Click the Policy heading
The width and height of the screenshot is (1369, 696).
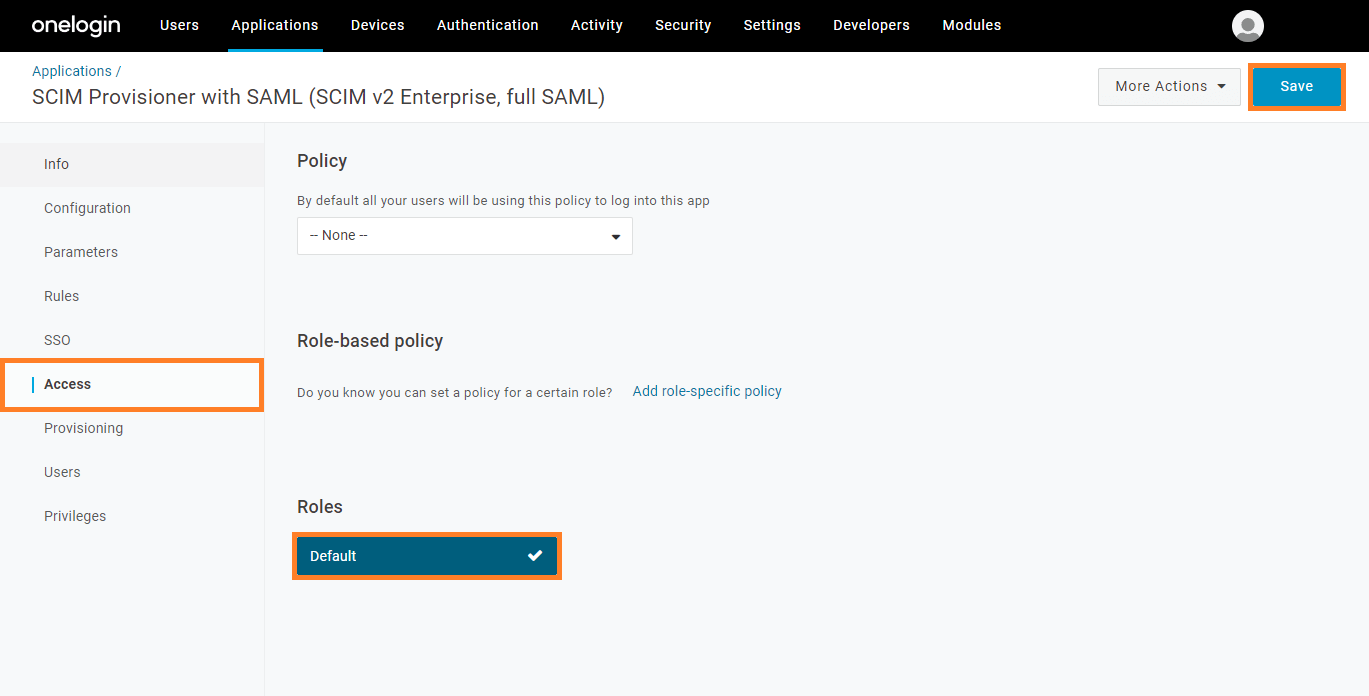[322, 161]
